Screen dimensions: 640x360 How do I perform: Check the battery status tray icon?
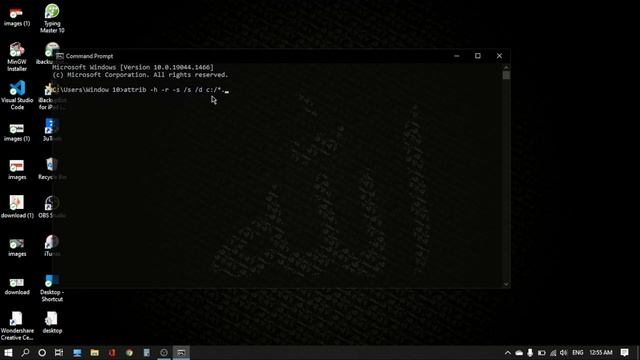pyautogui.click(x=541, y=353)
